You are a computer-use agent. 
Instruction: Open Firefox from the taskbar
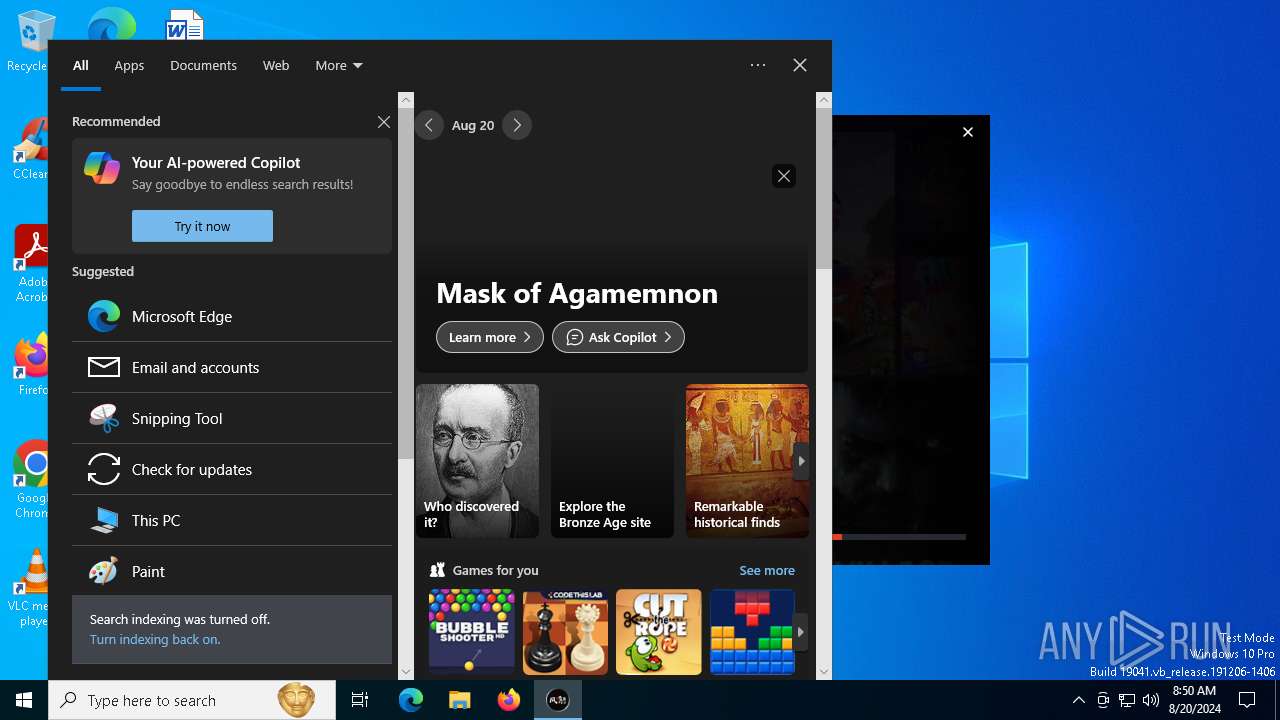click(508, 700)
